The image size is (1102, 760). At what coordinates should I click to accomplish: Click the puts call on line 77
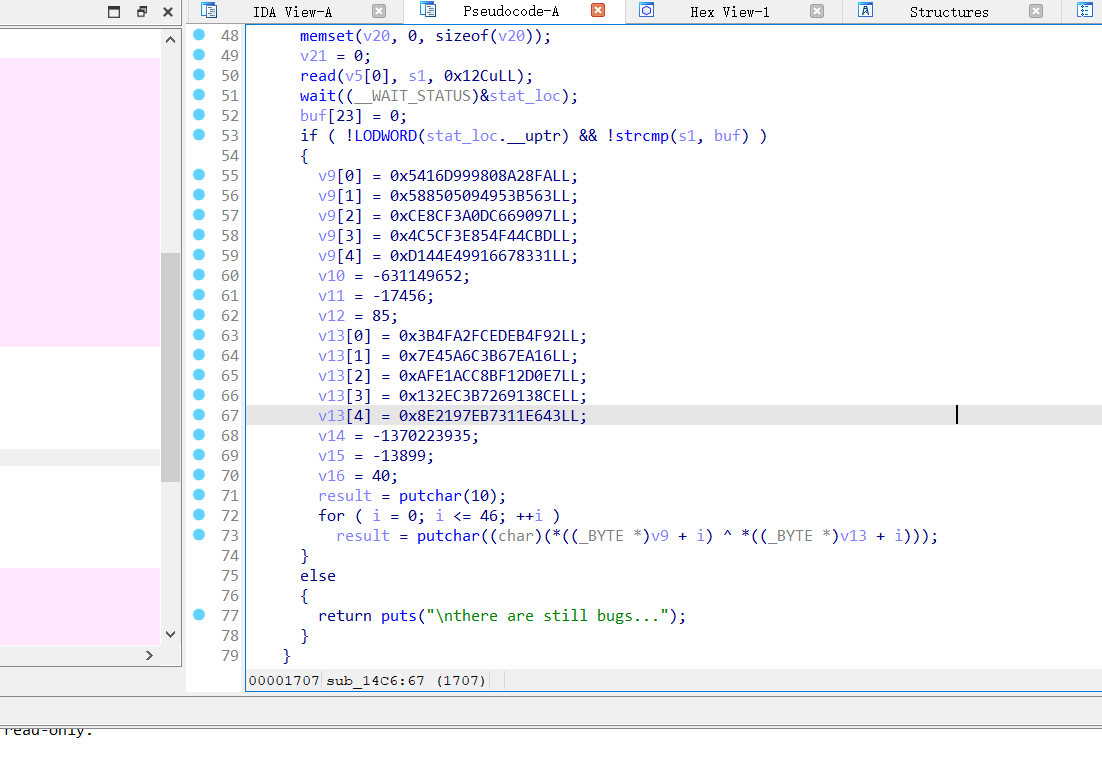pyautogui.click(x=398, y=616)
